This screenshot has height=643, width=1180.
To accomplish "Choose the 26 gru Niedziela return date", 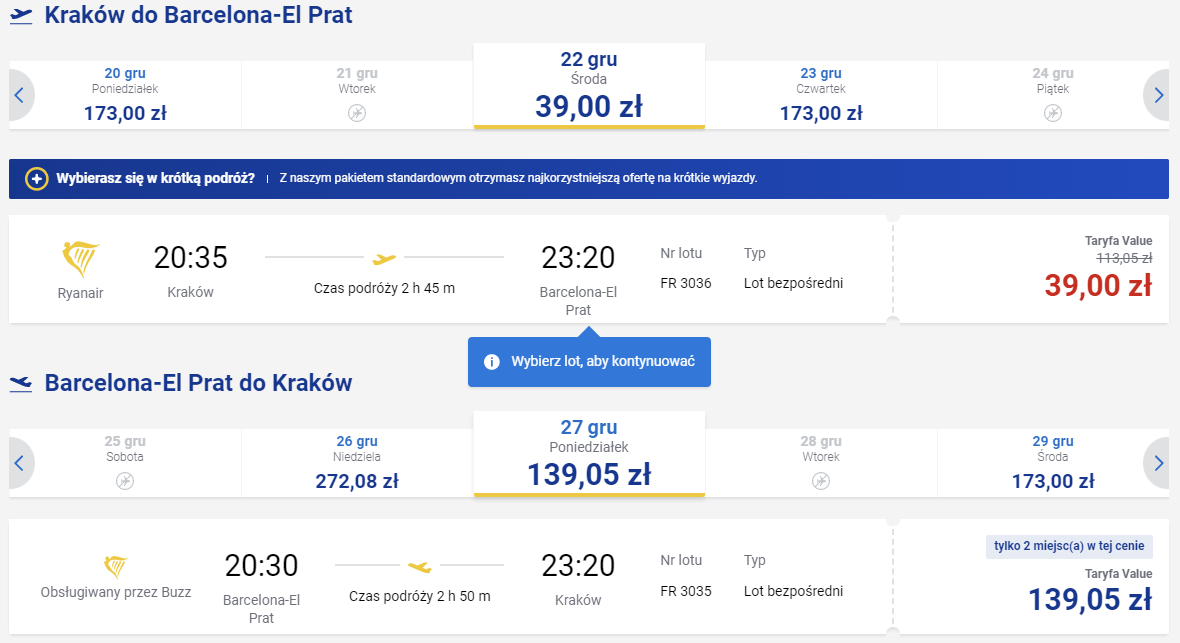I will tap(357, 463).
